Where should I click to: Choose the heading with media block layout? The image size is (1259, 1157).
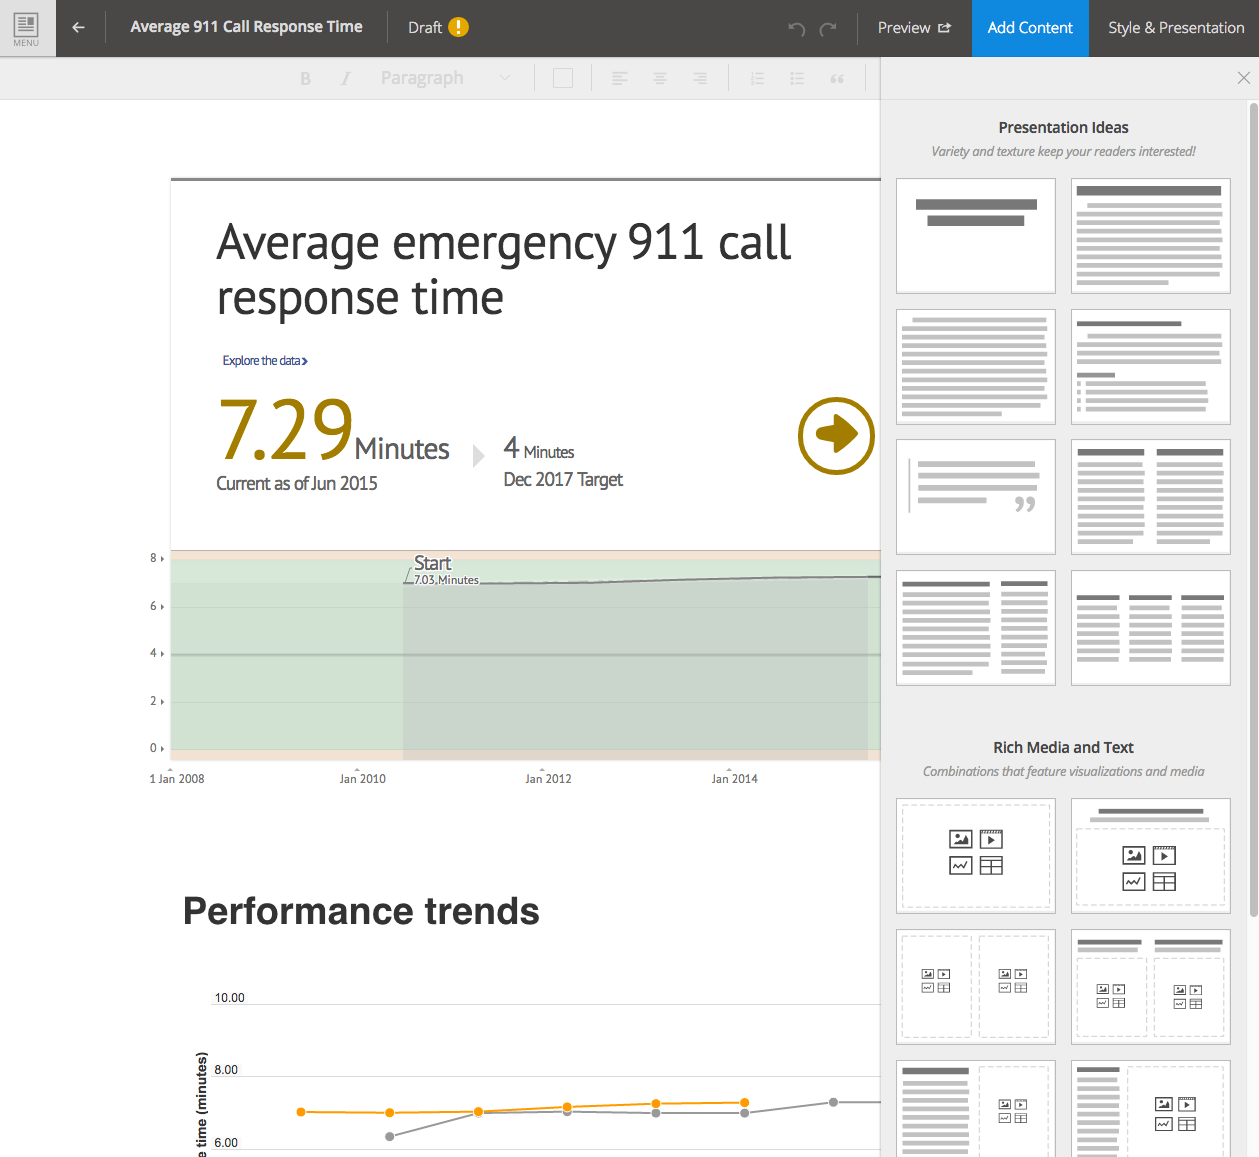(1150, 856)
